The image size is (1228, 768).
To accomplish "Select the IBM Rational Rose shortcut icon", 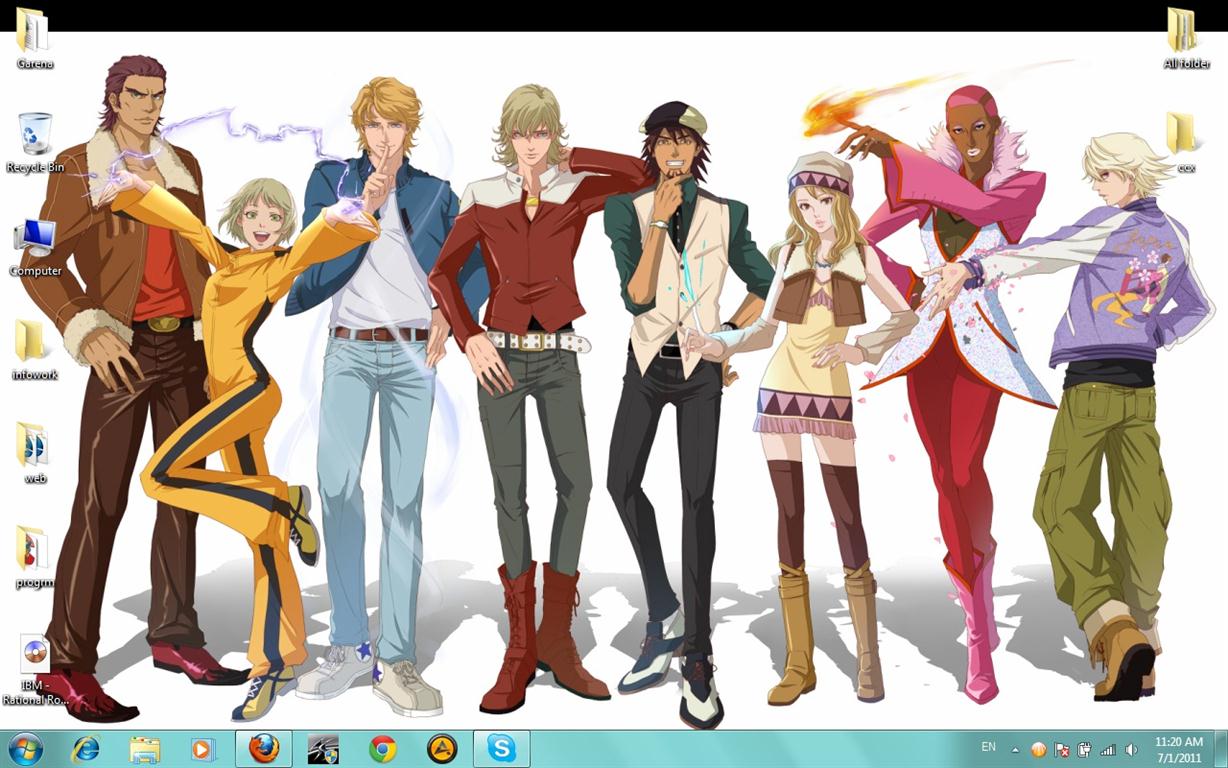I will (35, 668).
